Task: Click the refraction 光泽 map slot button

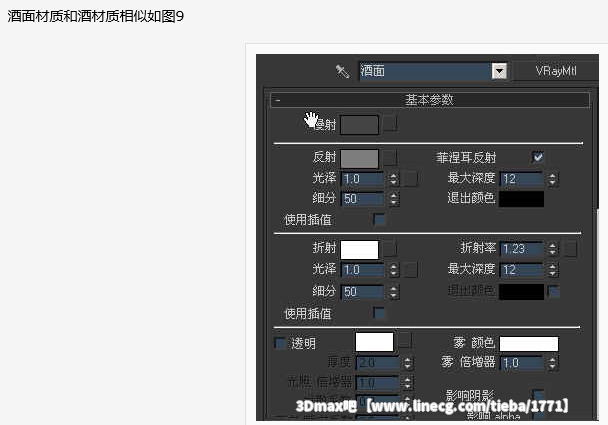Action: (x=410, y=270)
